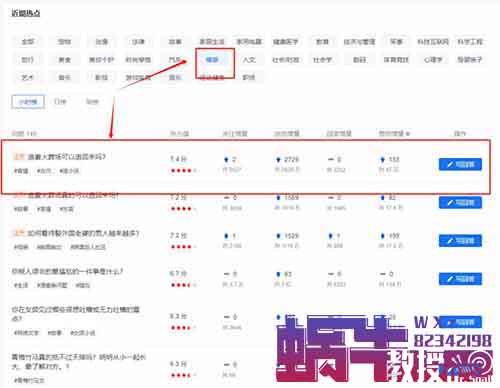Select the 健康医学 category
Screen dimensions: 500x388
point(285,42)
